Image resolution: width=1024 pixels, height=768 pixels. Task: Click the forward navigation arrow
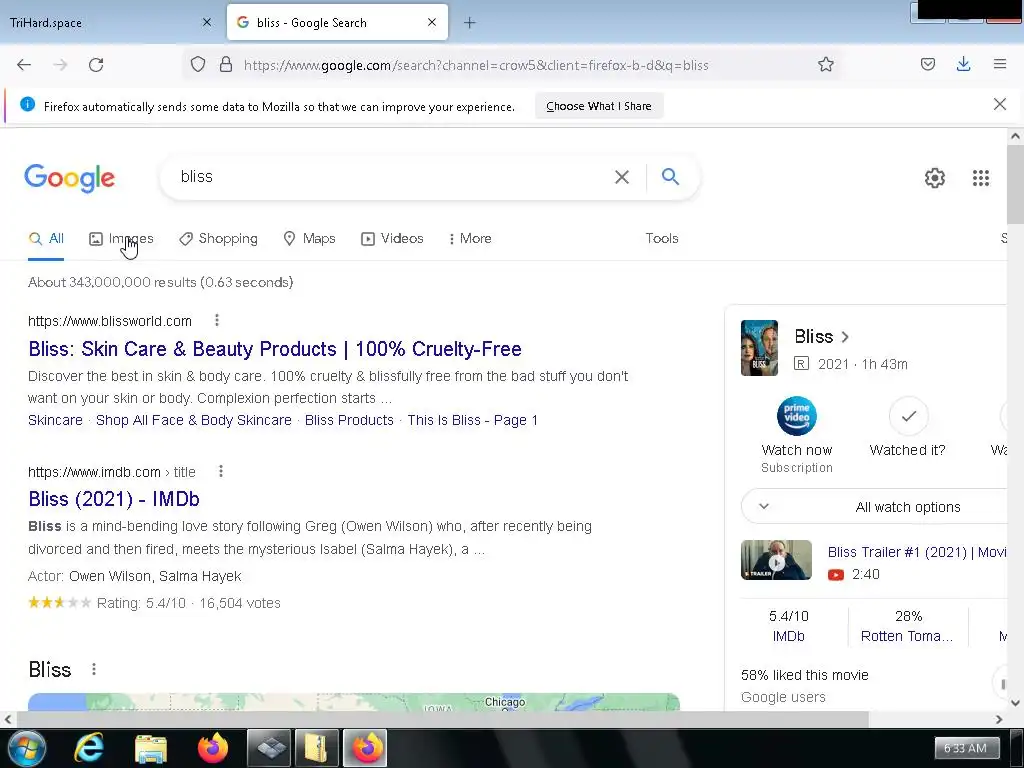[x=60, y=65]
